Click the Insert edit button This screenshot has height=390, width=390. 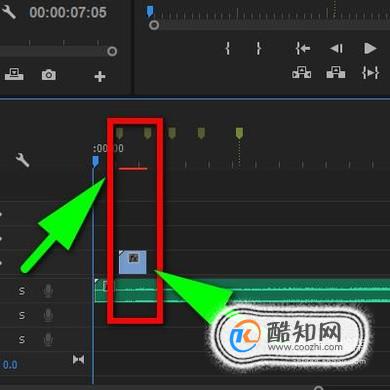(x=302, y=72)
